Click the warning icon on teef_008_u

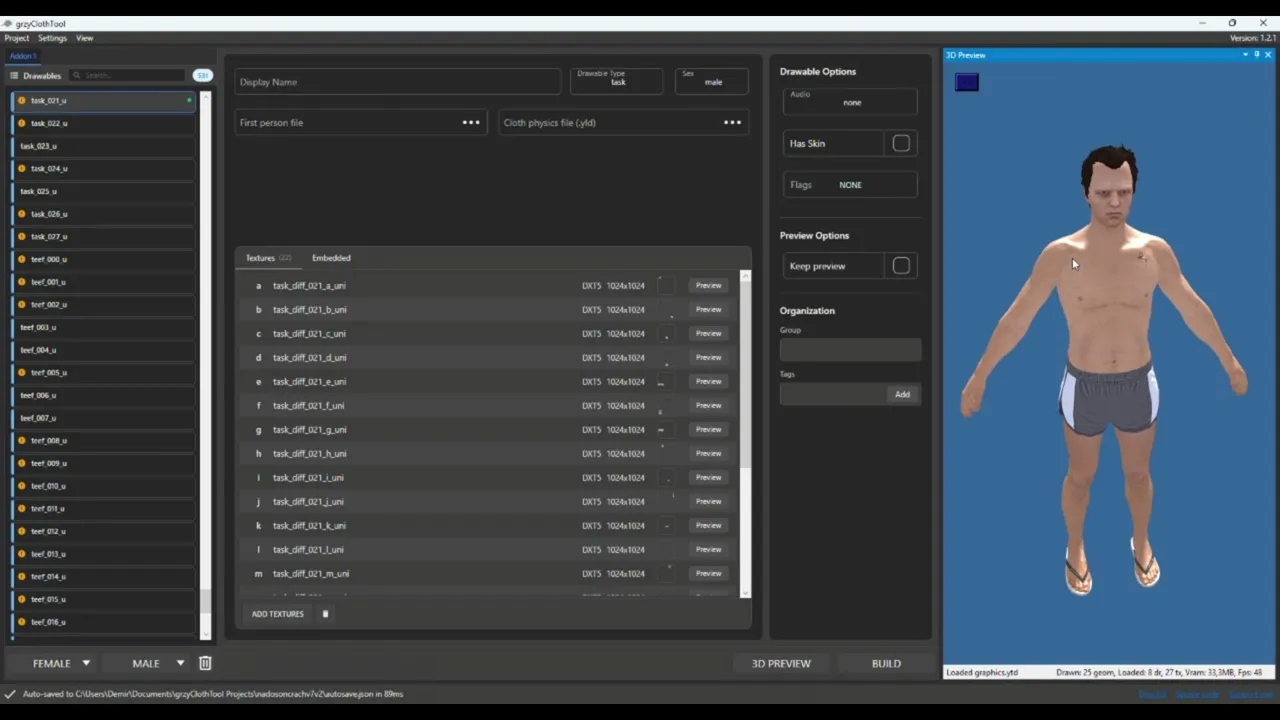click(x=22, y=441)
